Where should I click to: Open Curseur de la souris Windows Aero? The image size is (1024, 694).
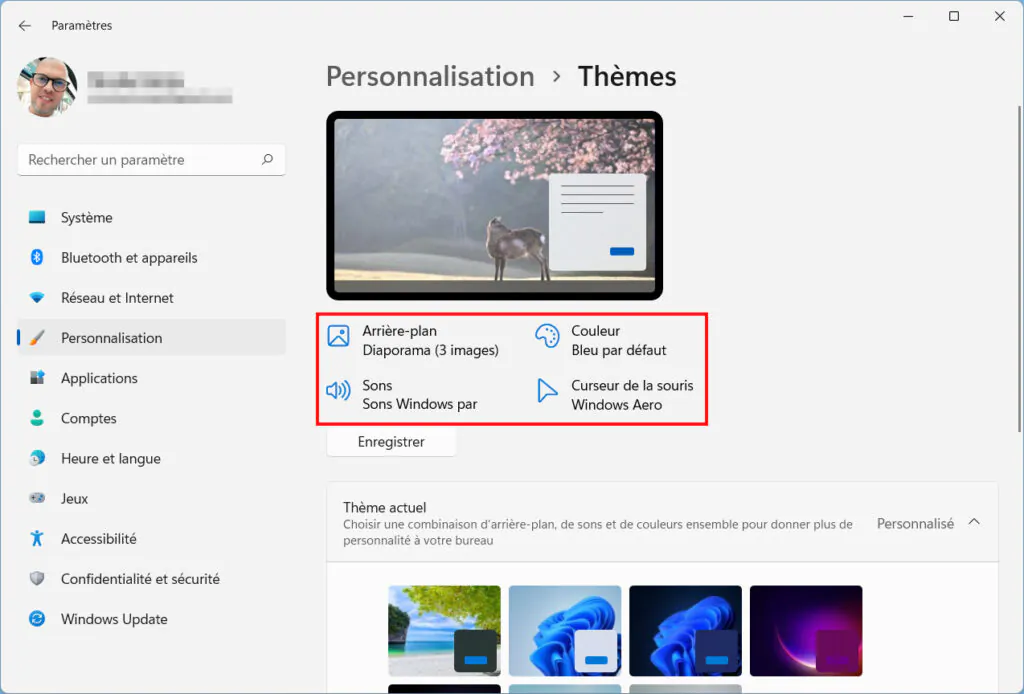coord(615,394)
